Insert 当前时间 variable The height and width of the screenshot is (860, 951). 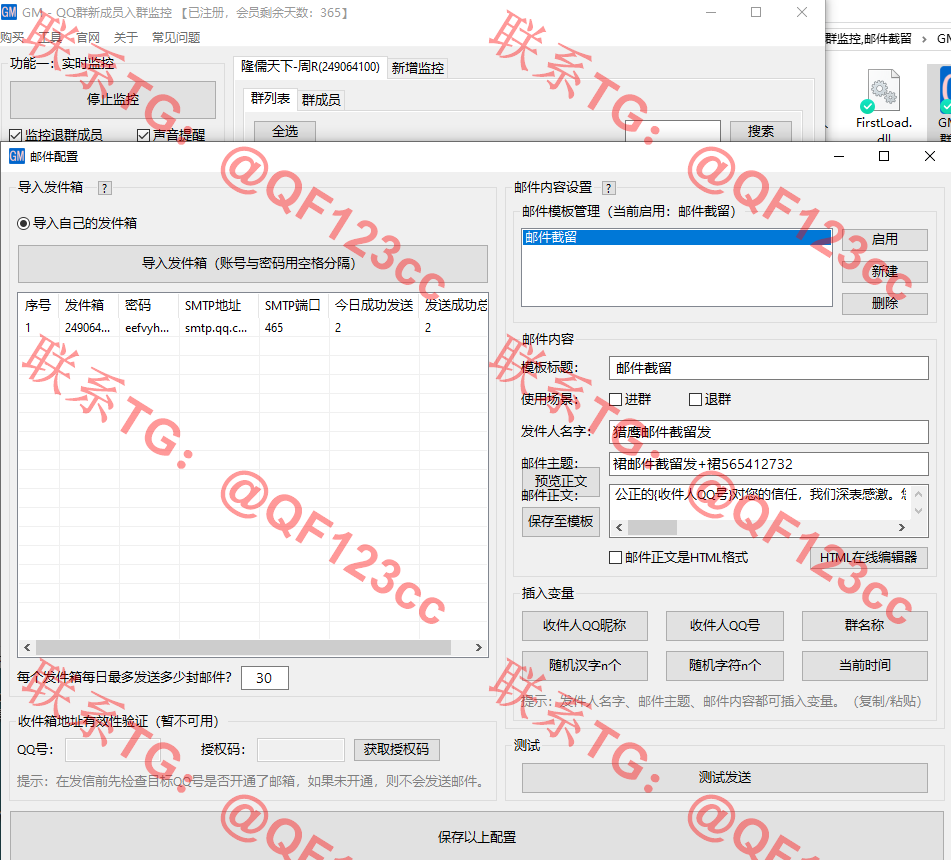pyautogui.click(x=865, y=665)
